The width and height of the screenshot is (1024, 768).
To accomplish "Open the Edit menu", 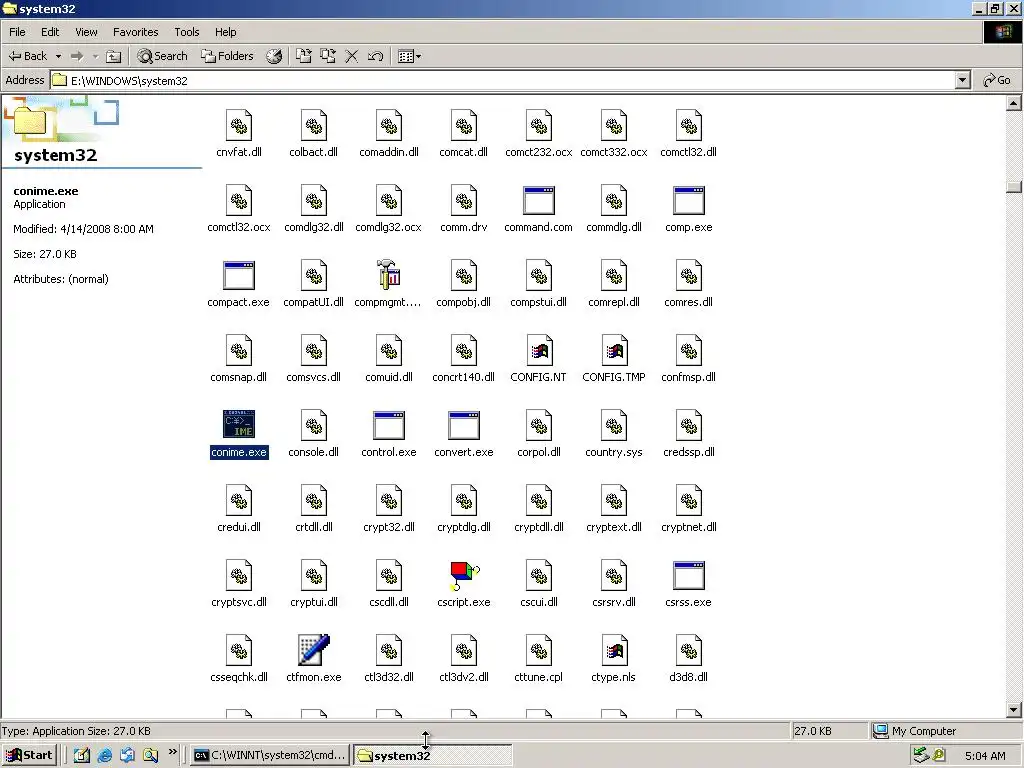I will point(50,32).
